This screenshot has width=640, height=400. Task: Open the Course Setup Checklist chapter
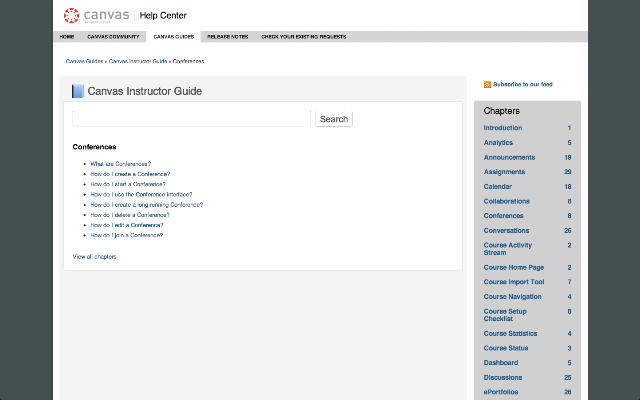click(x=505, y=315)
